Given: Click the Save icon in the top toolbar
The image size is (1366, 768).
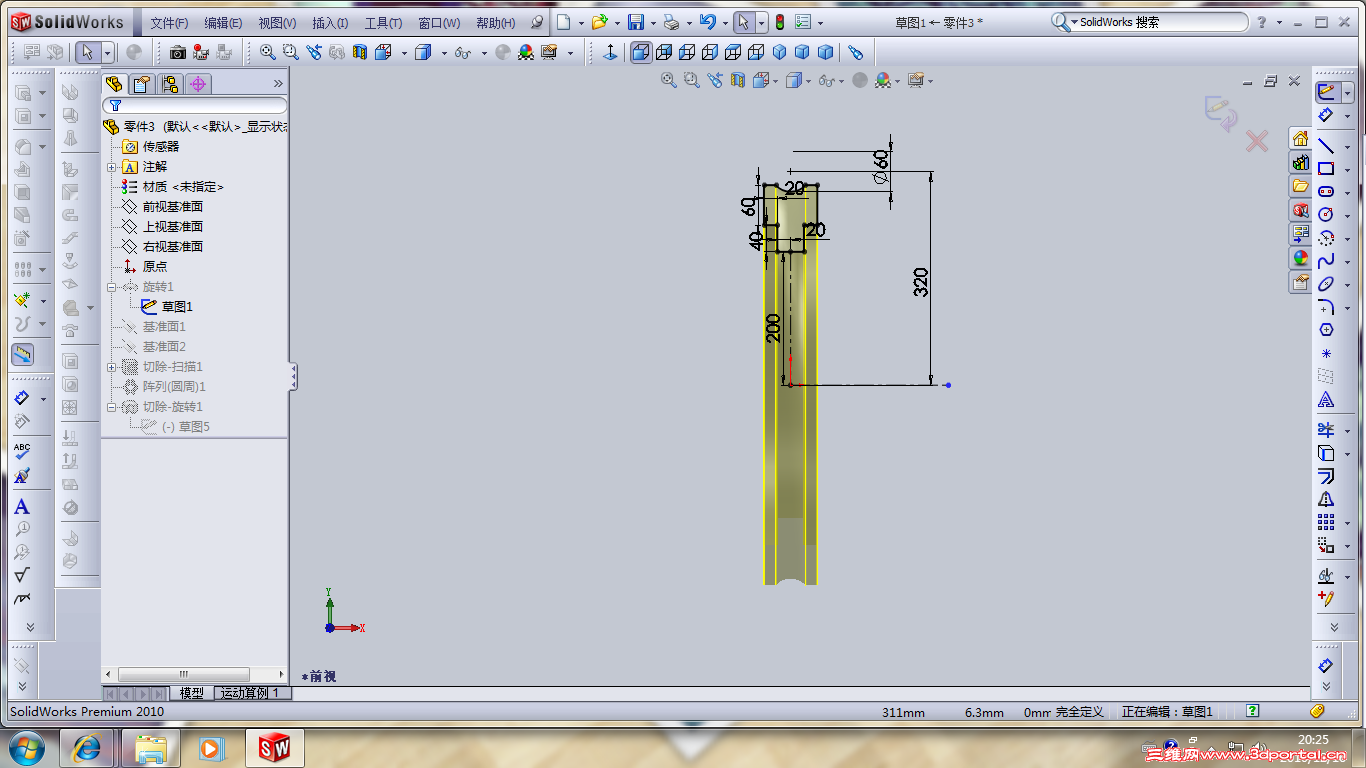Looking at the screenshot, I should click(x=635, y=22).
